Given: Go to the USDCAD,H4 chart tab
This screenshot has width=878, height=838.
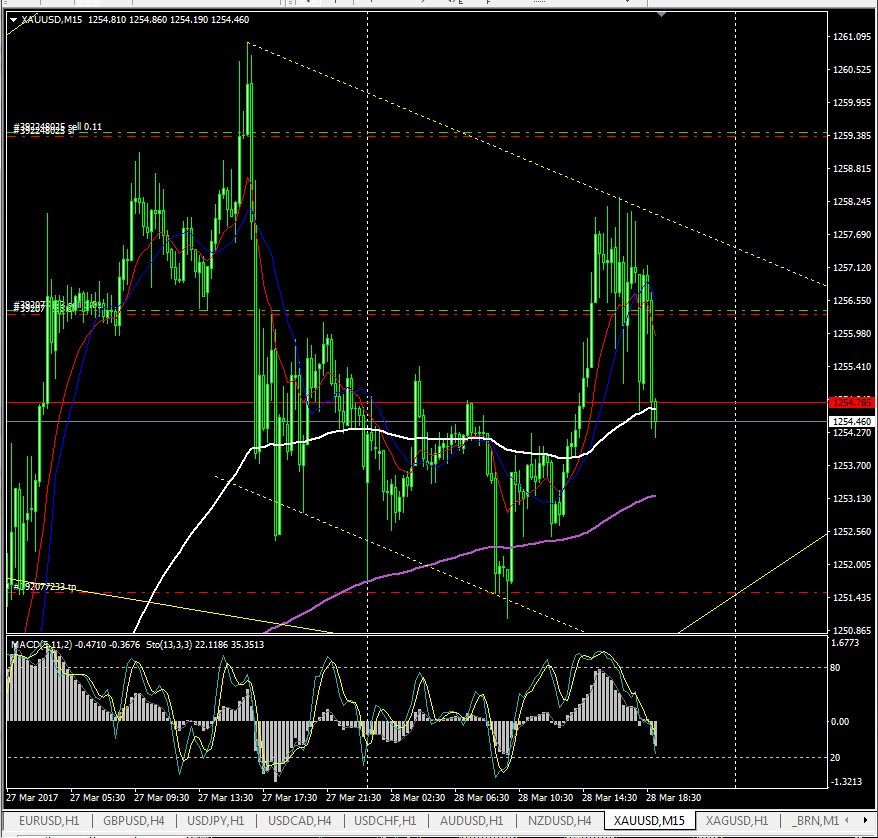Looking at the screenshot, I should coord(300,821).
